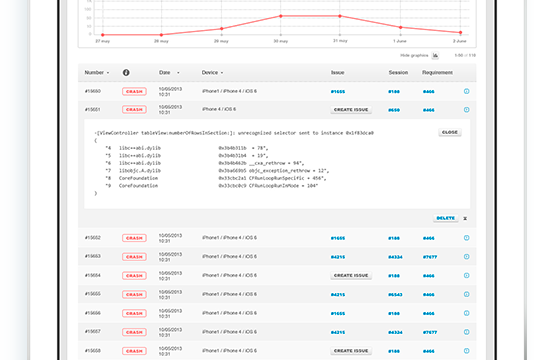Click Create Issue button for row #15651
The height and width of the screenshot is (360, 534).
[351, 110]
